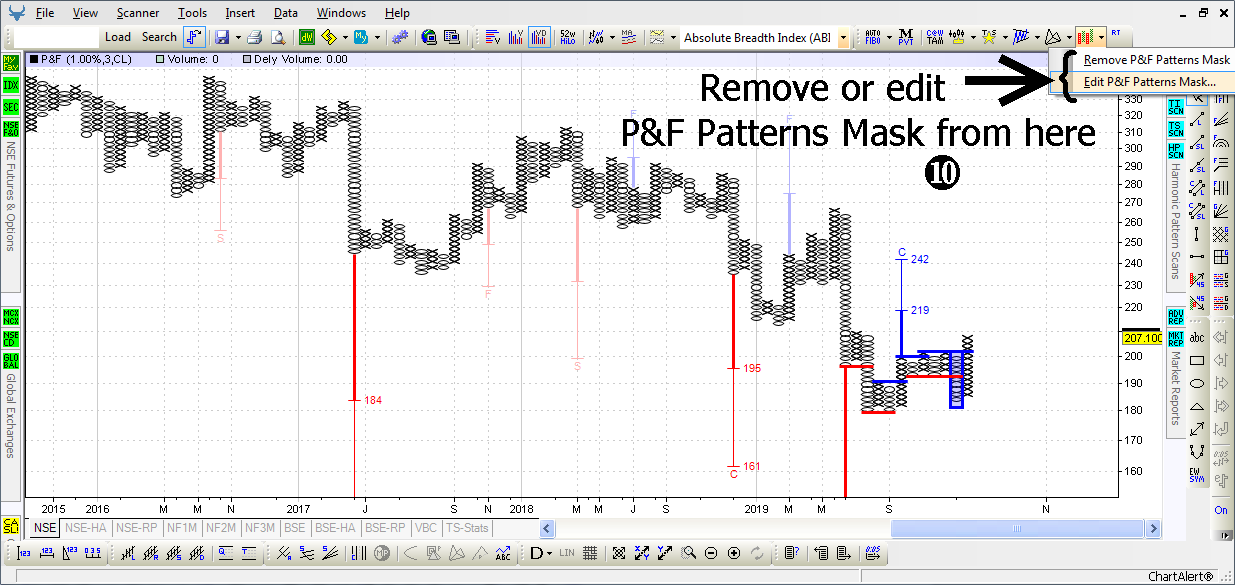Toggle the Dely Volume legend box

click(247, 59)
